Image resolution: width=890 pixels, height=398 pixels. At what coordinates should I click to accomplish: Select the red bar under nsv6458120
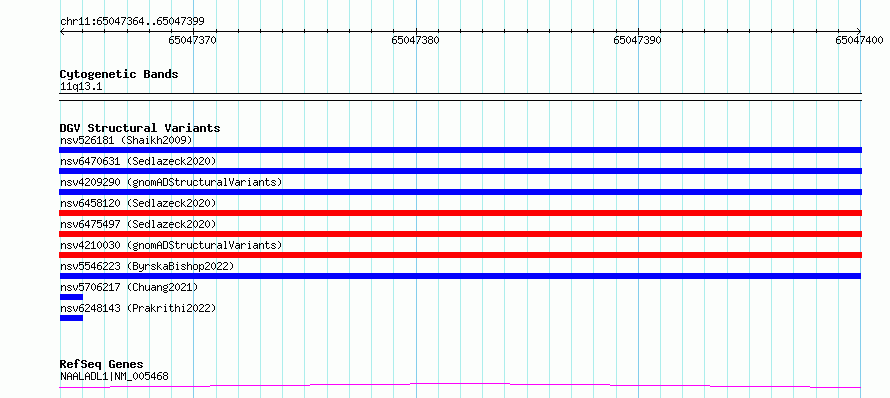click(x=460, y=213)
